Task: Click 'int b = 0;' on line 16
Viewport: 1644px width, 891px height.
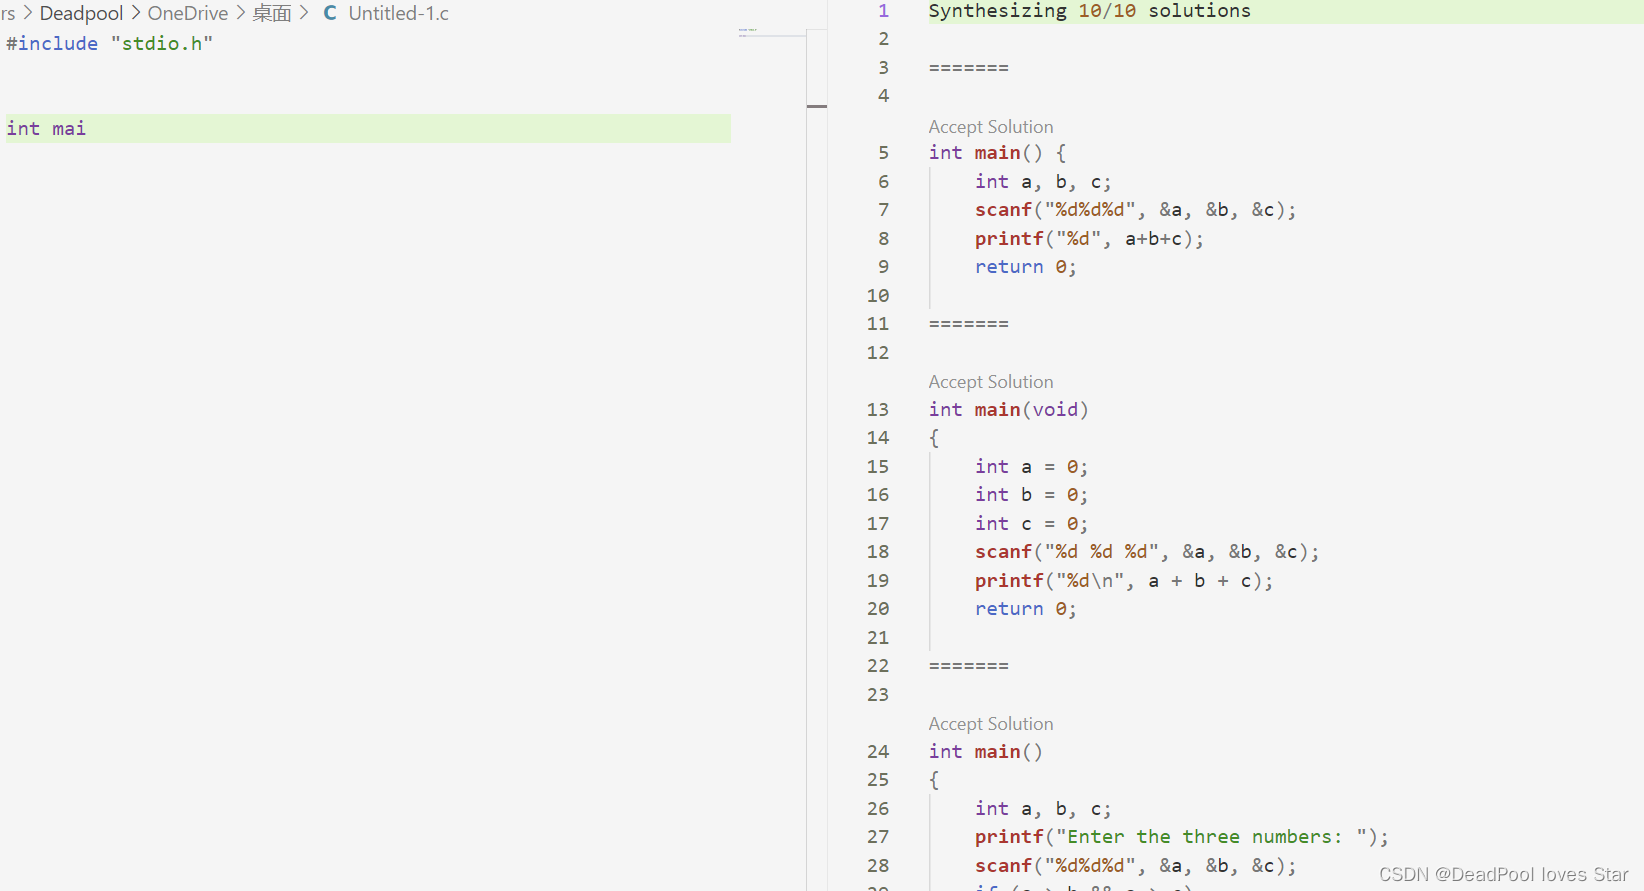Action: tap(1031, 495)
